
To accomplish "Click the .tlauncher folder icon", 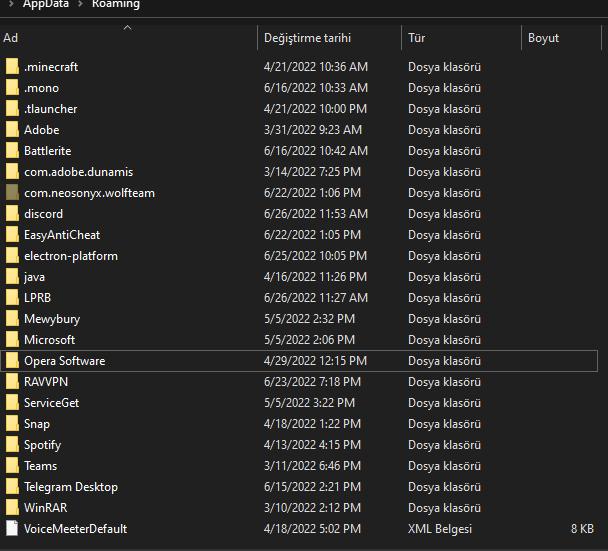I will pos(12,109).
